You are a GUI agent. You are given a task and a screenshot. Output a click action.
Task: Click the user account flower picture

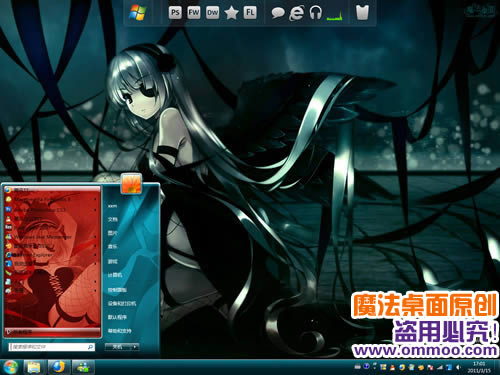(131, 183)
